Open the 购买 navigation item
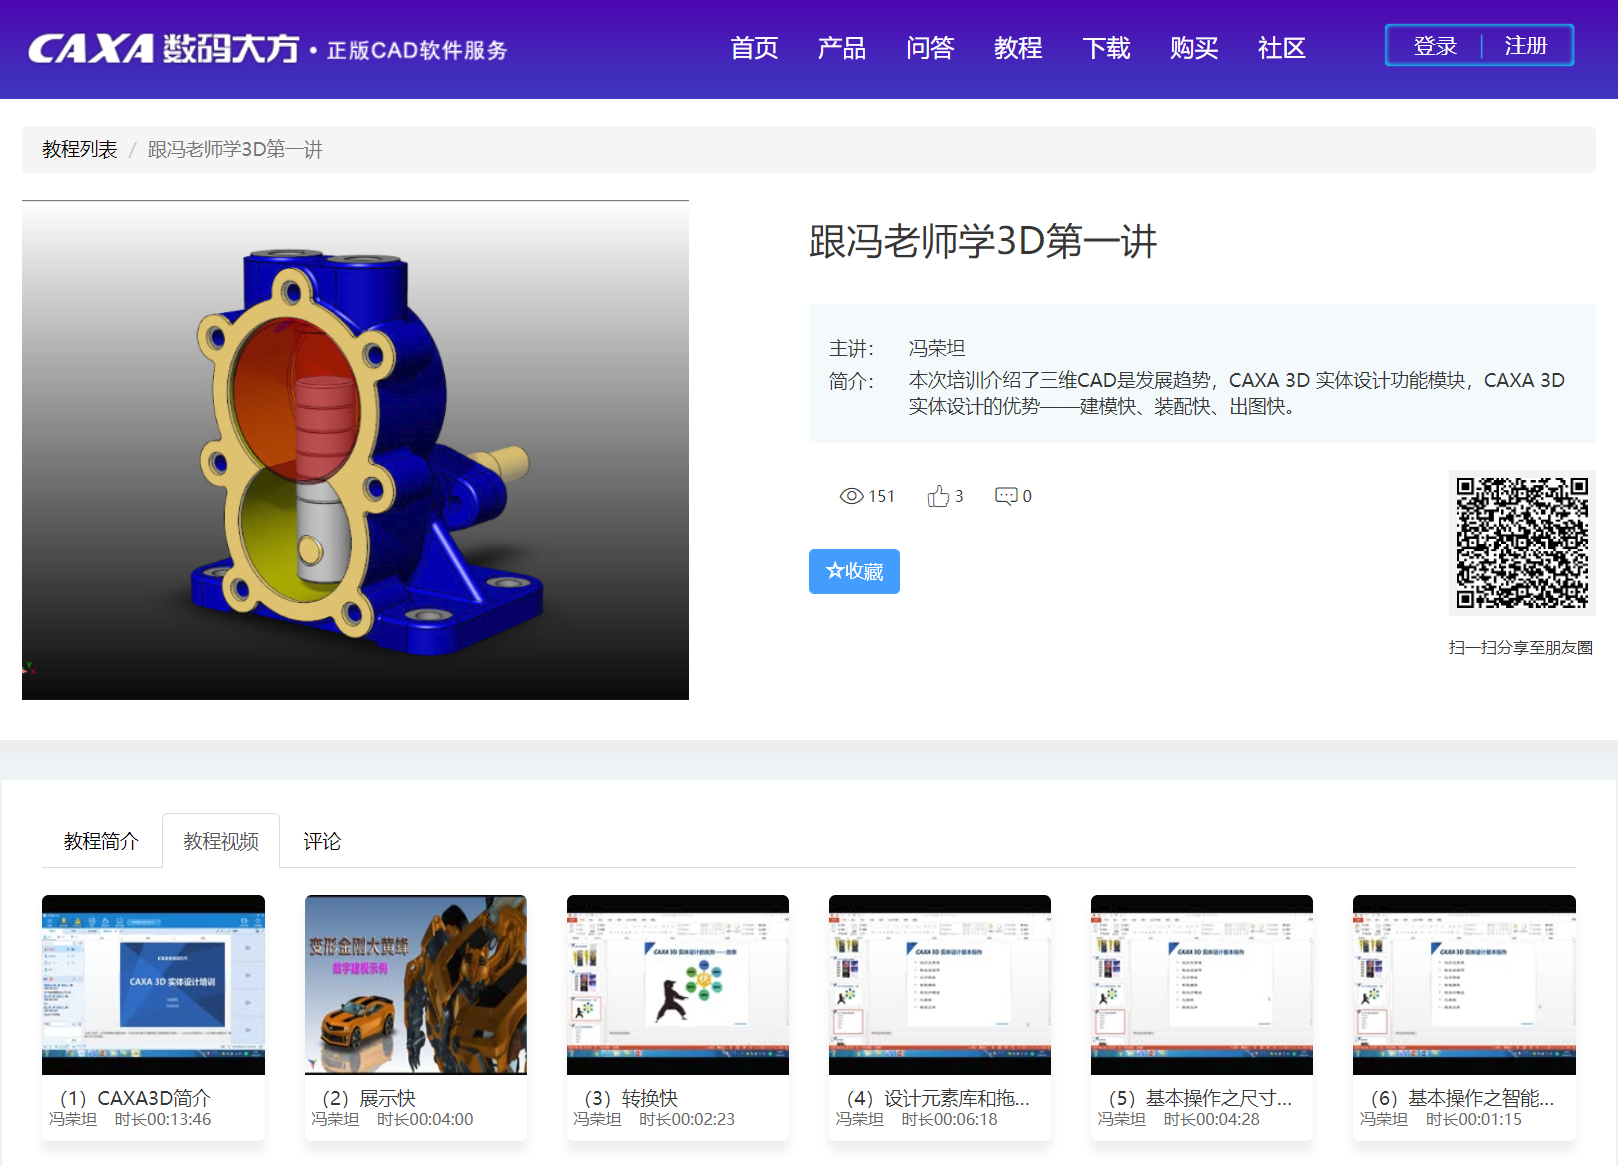 1194,48
